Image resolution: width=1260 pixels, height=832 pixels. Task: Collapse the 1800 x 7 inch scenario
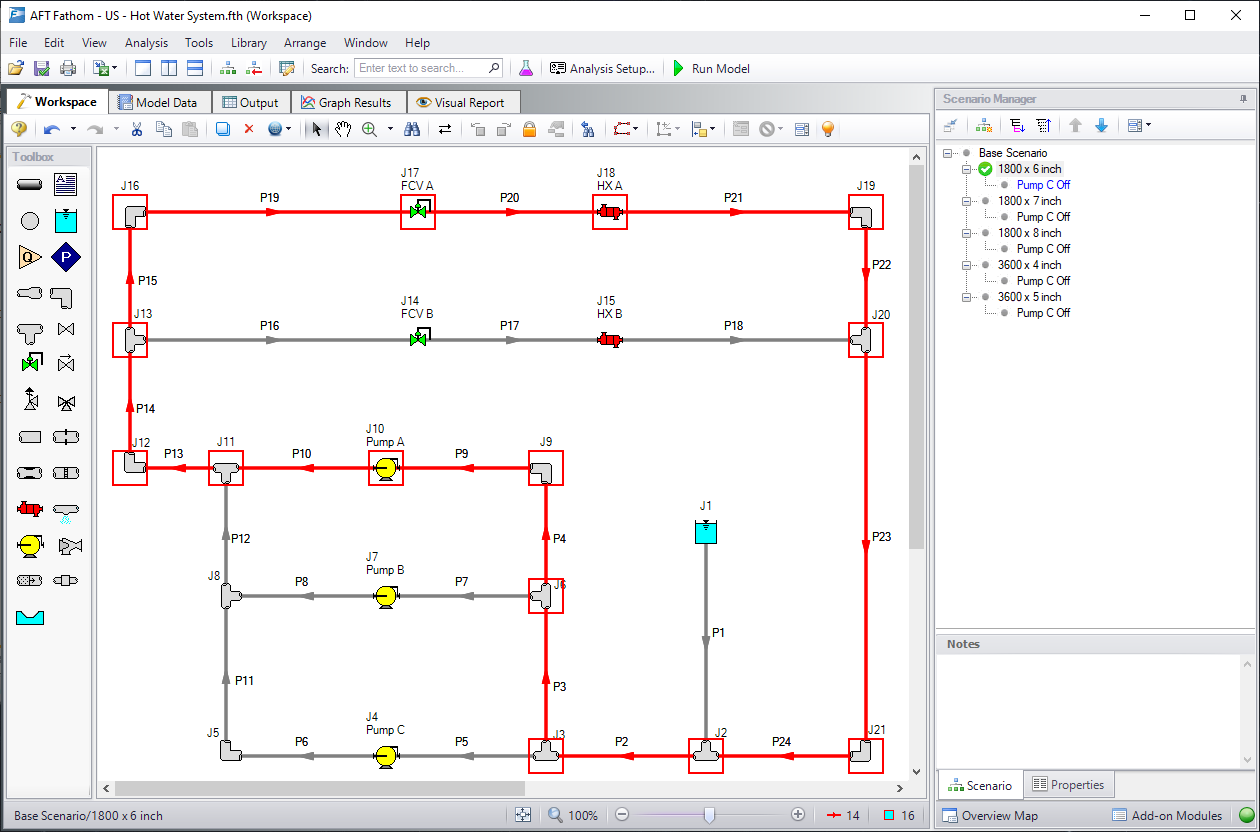click(x=967, y=201)
